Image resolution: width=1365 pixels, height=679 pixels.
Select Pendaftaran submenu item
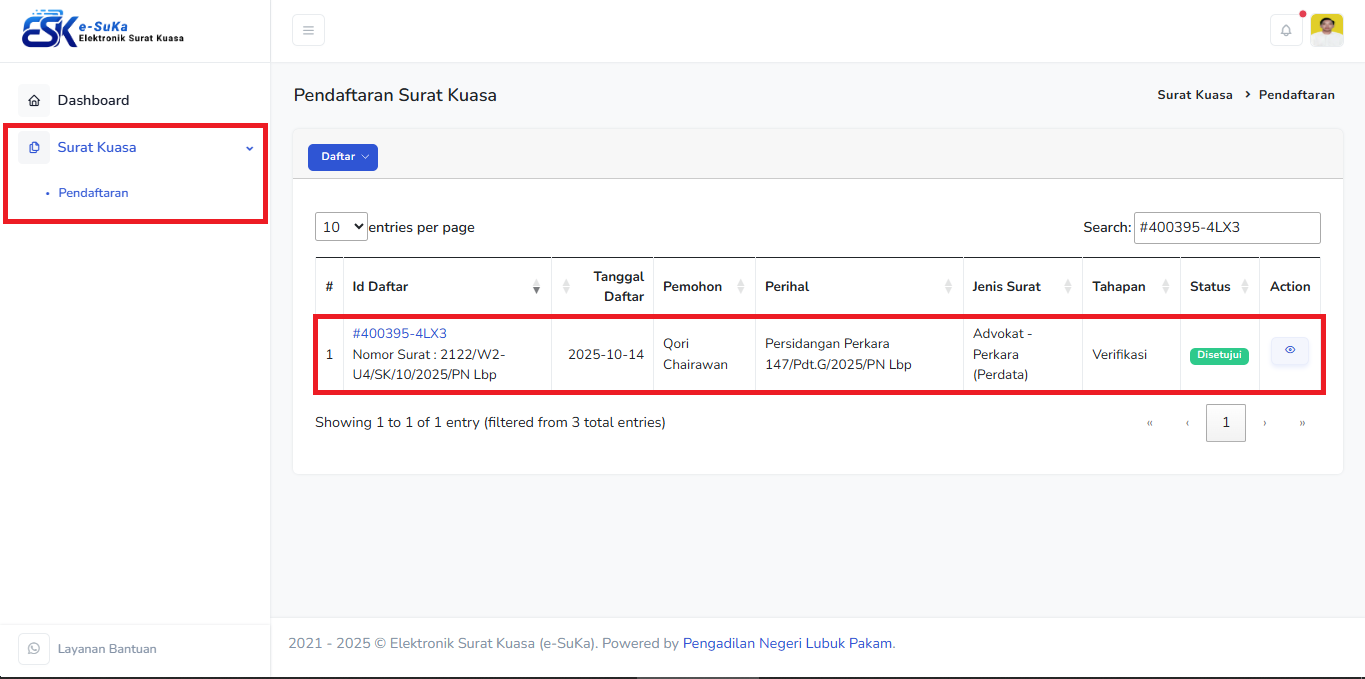(x=93, y=193)
